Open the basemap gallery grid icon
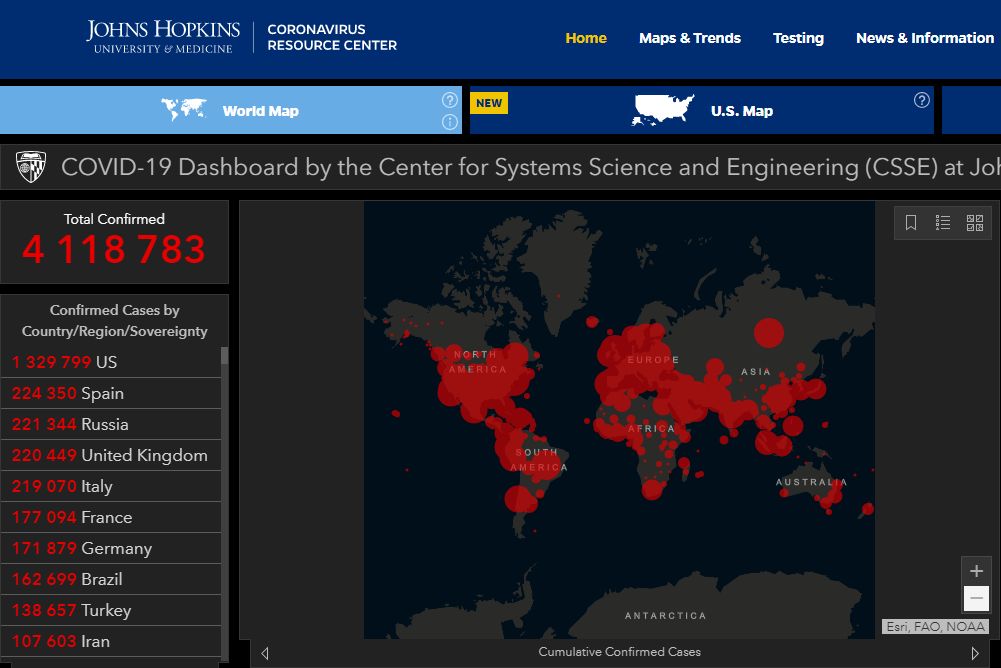 coord(975,223)
